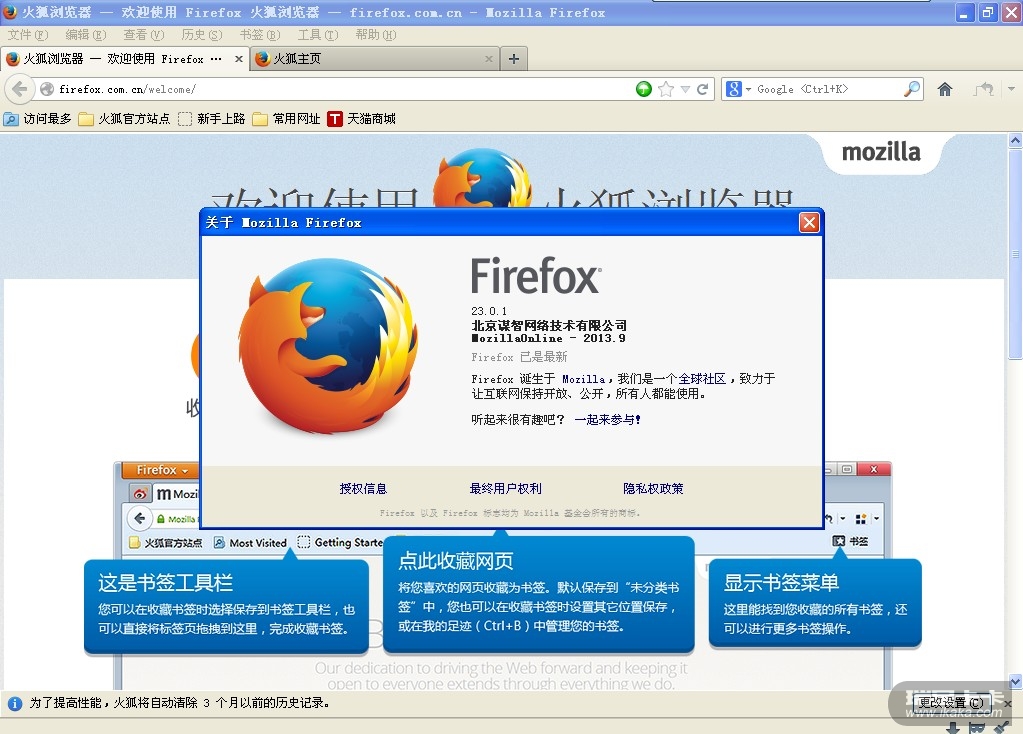Viewport: 1023px width, 734px height.
Task: Click 显示书签菜单 tooltip heading
Action: coord(781,583)
